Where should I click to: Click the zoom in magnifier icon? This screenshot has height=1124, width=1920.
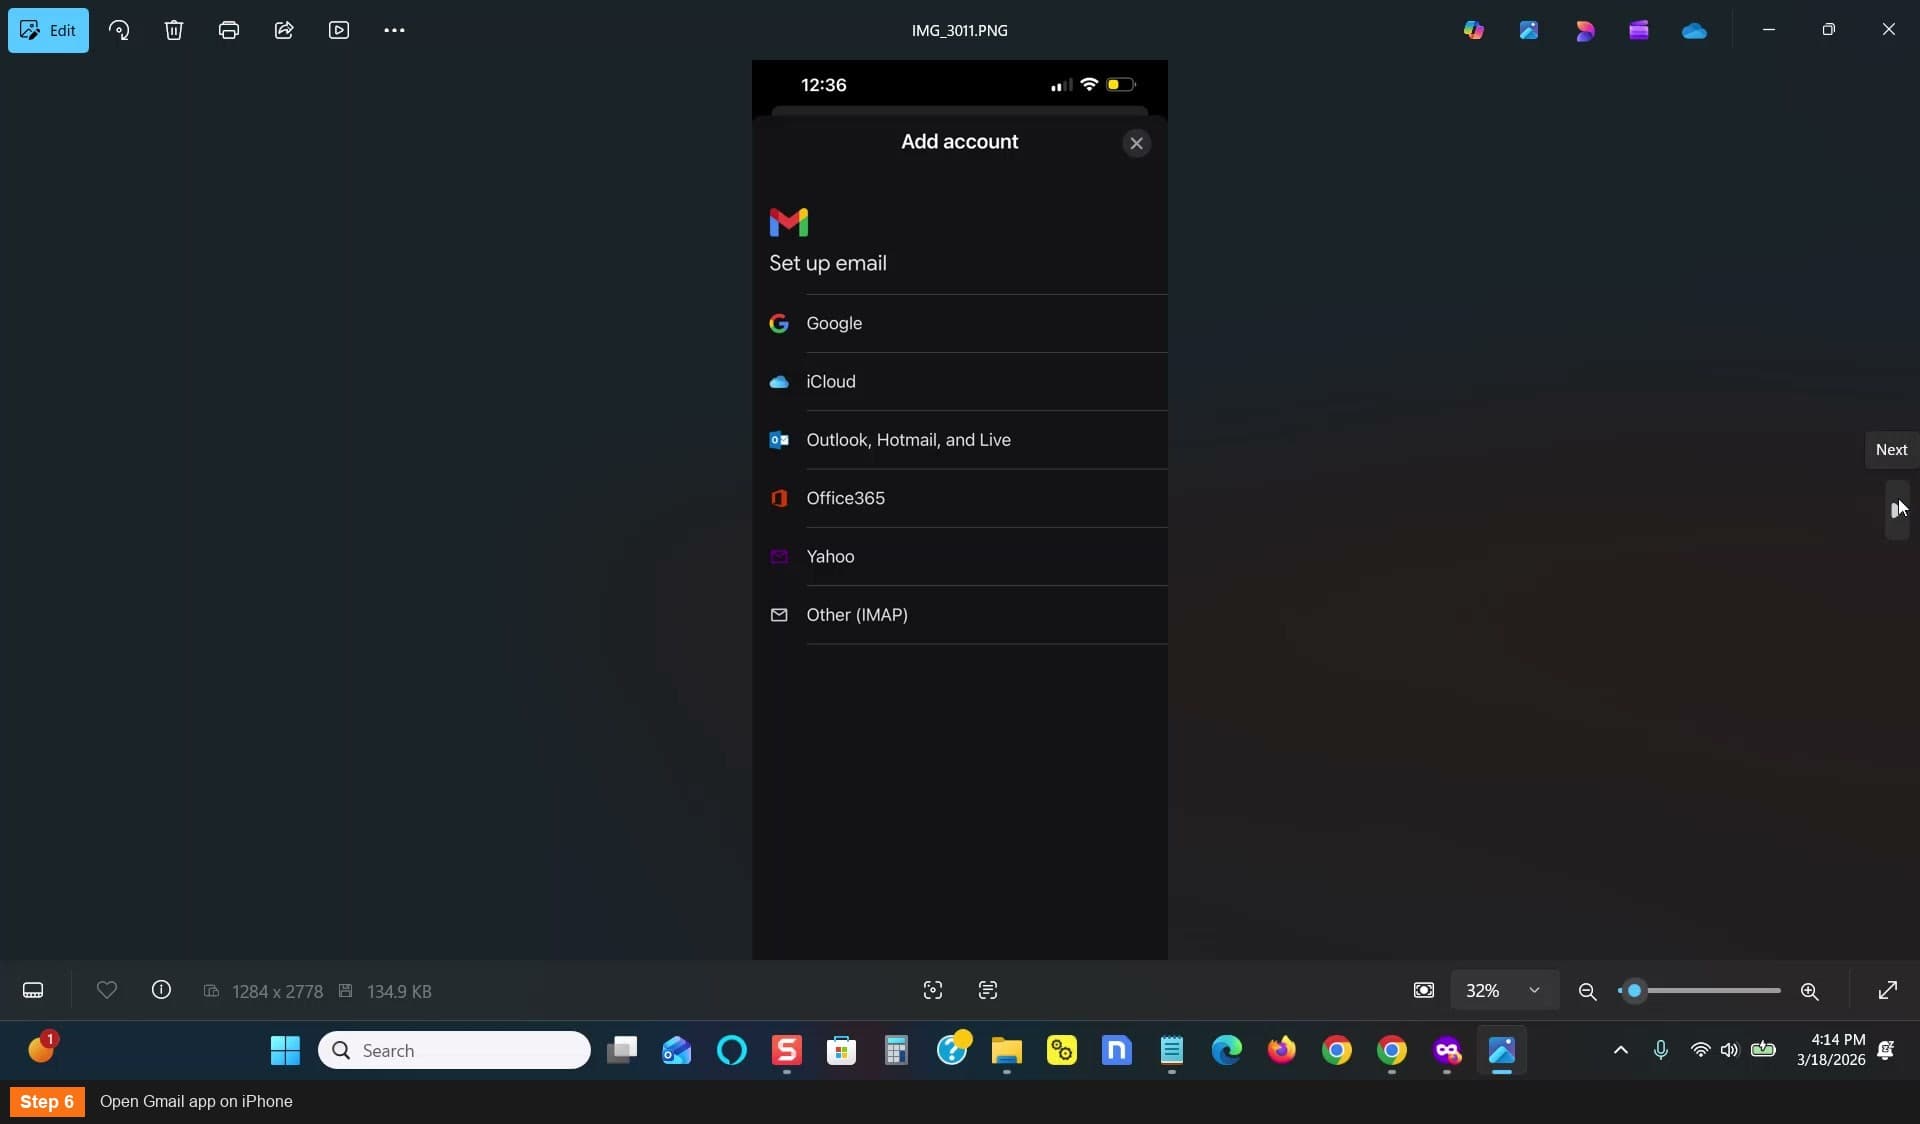(x=1809, y=991)
